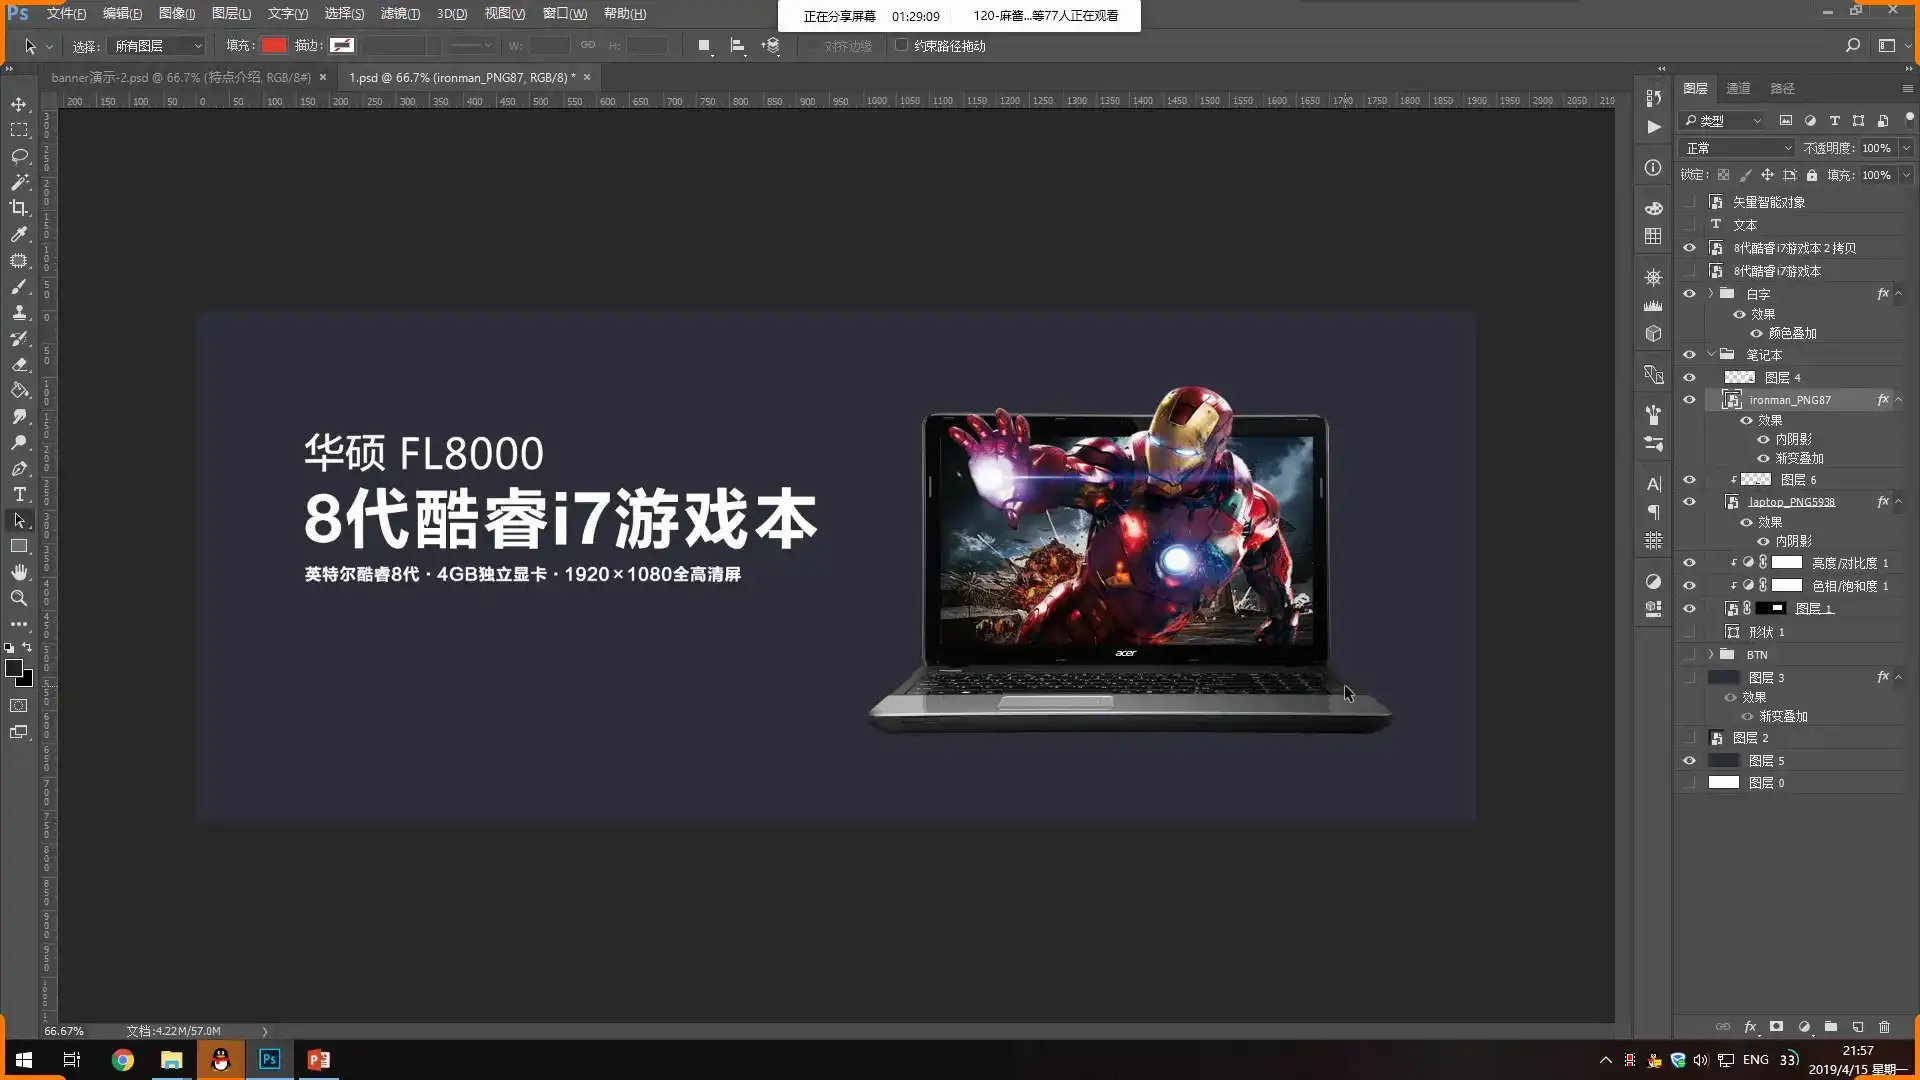Select the Rectangle shape tool
Viewport: 1920px width, 1080px height.
coord(19,546)
